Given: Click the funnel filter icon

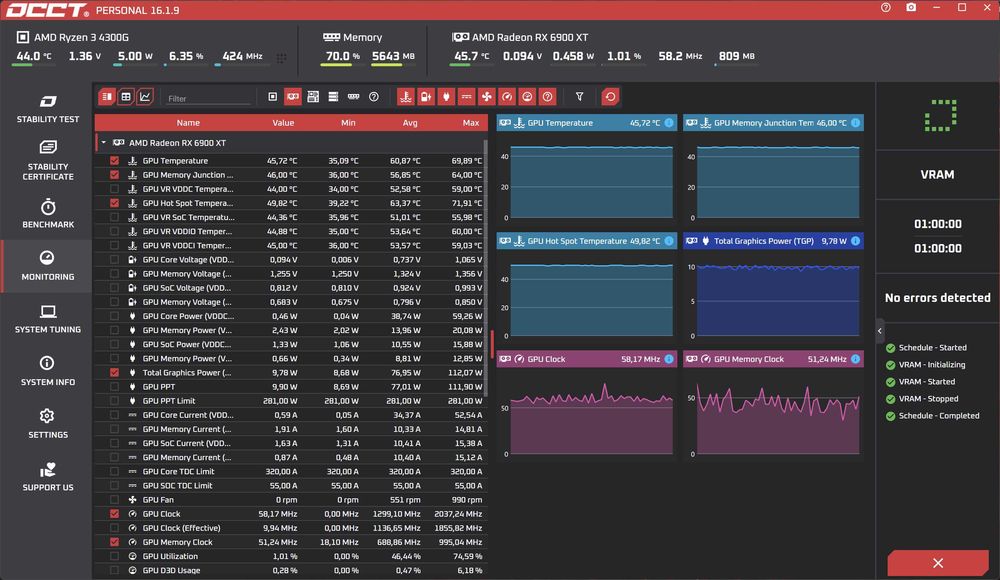Looking at the screenshot, I should point(580,97).
